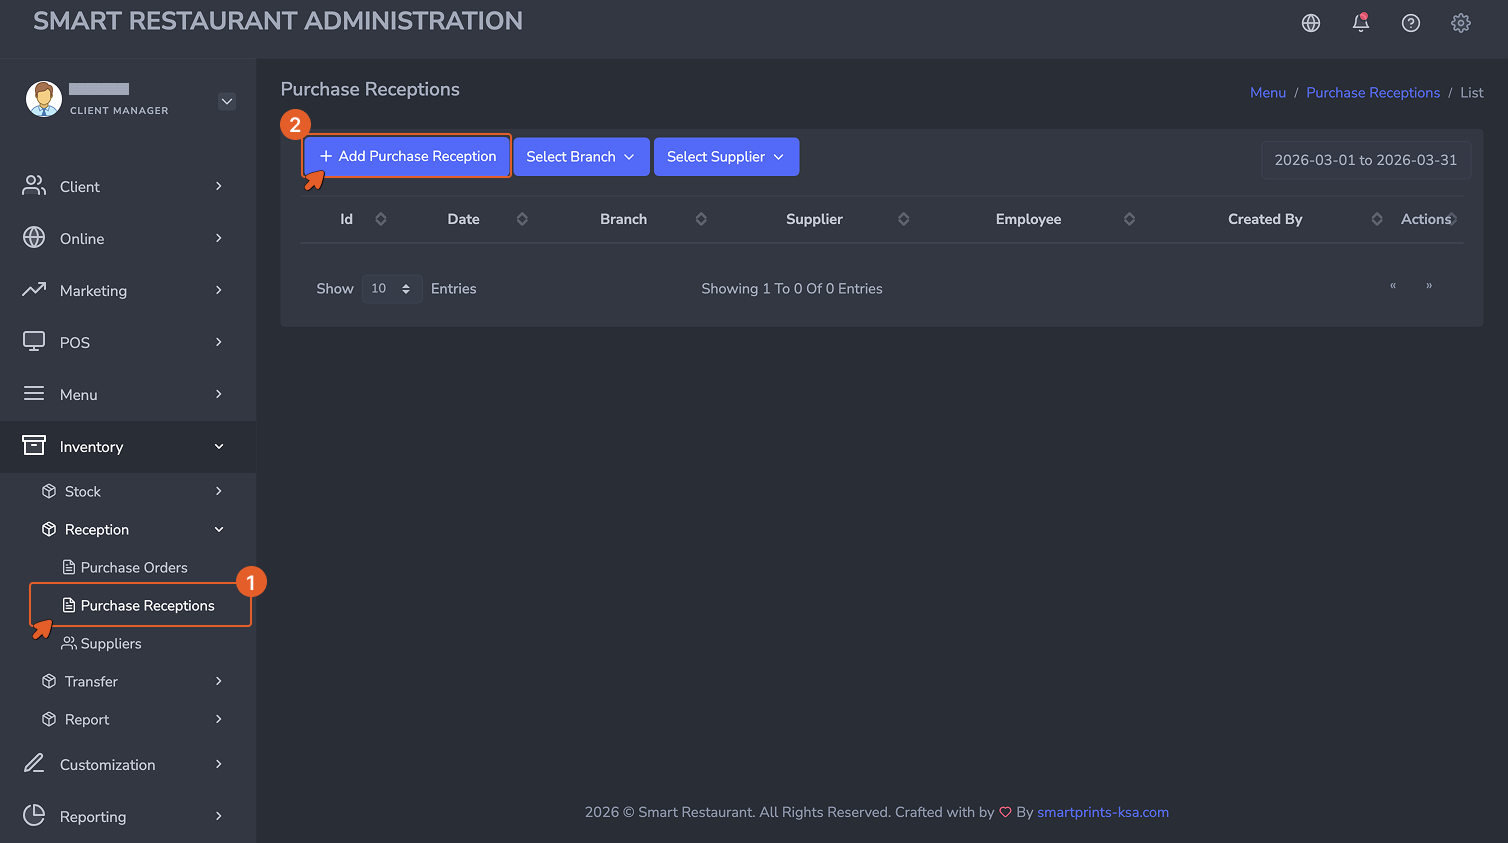Click the Transfer cube icon

49,681
